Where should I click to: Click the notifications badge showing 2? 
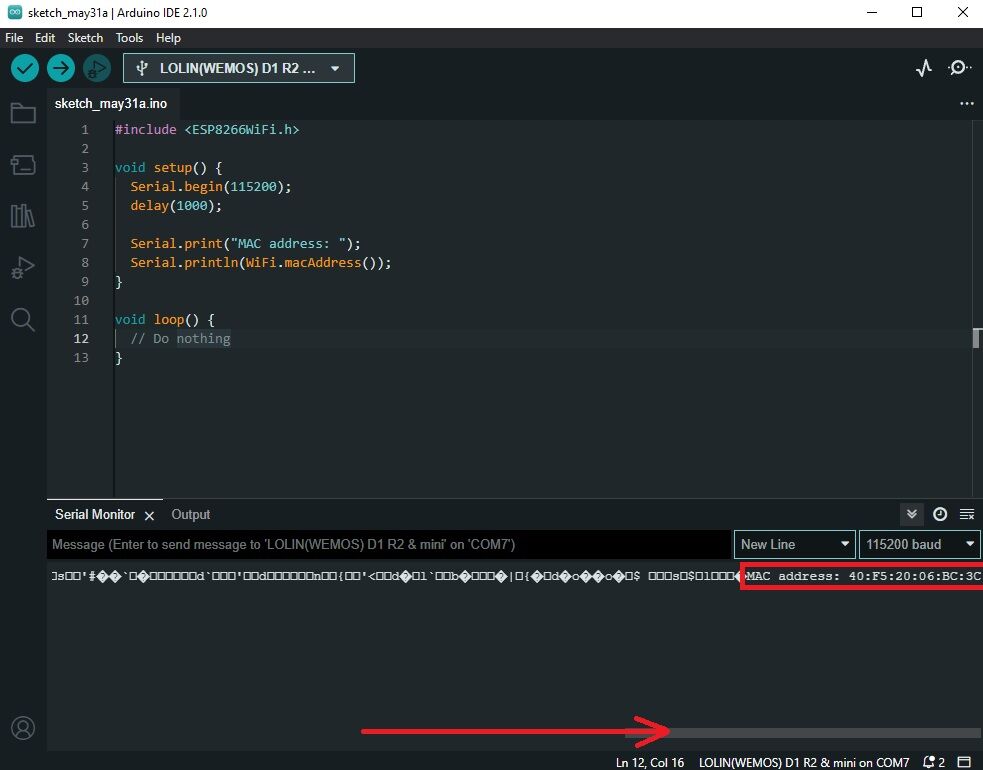coord(932,761)
